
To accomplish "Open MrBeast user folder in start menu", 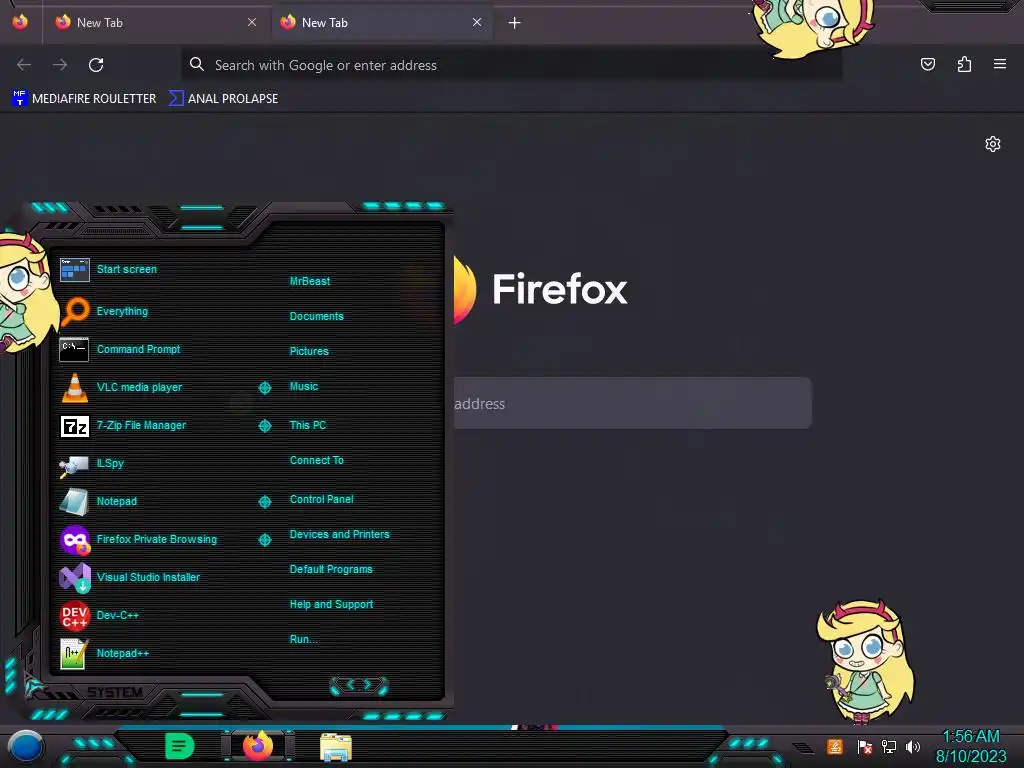I will (310, 281).
